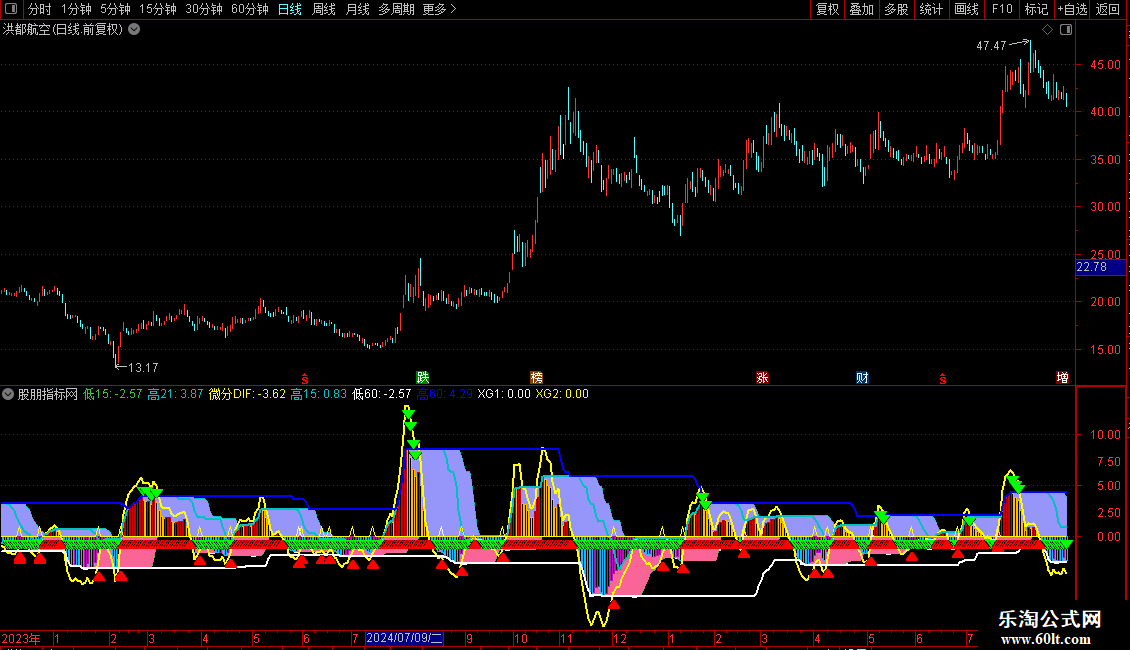The height and width of the screenshot is (650, 1130).
Task: Open the F10 company info
Action: (1002, 9)
